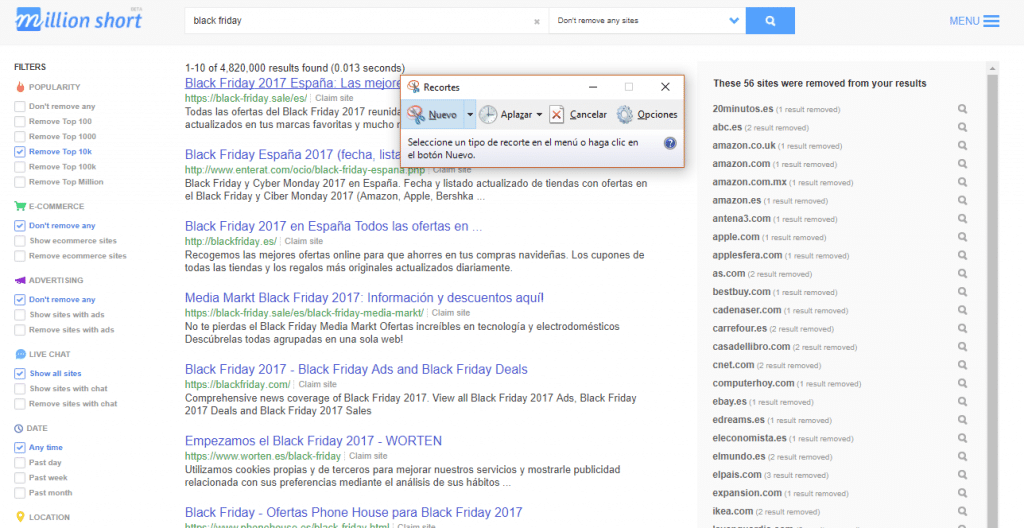Click the magnifier icon next to abc.es

(963, 127)
